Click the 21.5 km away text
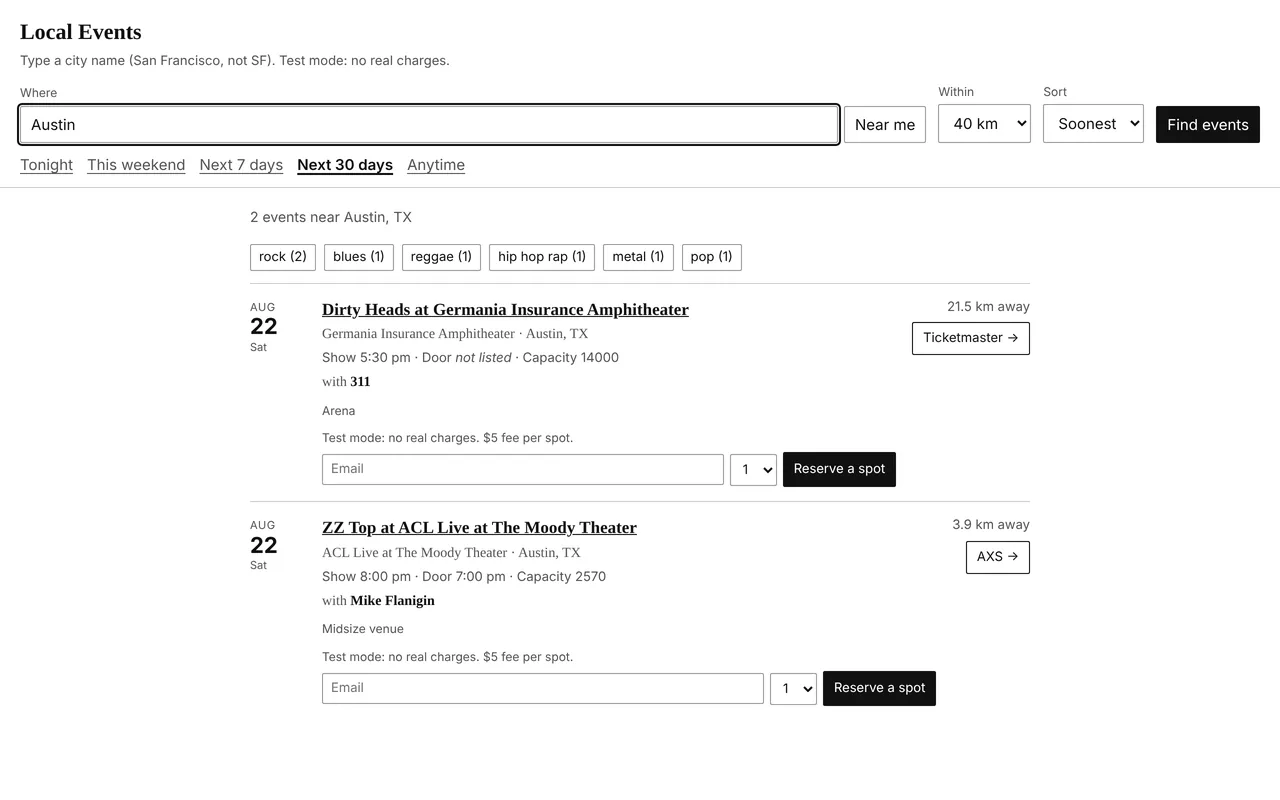 click(988, 307)
